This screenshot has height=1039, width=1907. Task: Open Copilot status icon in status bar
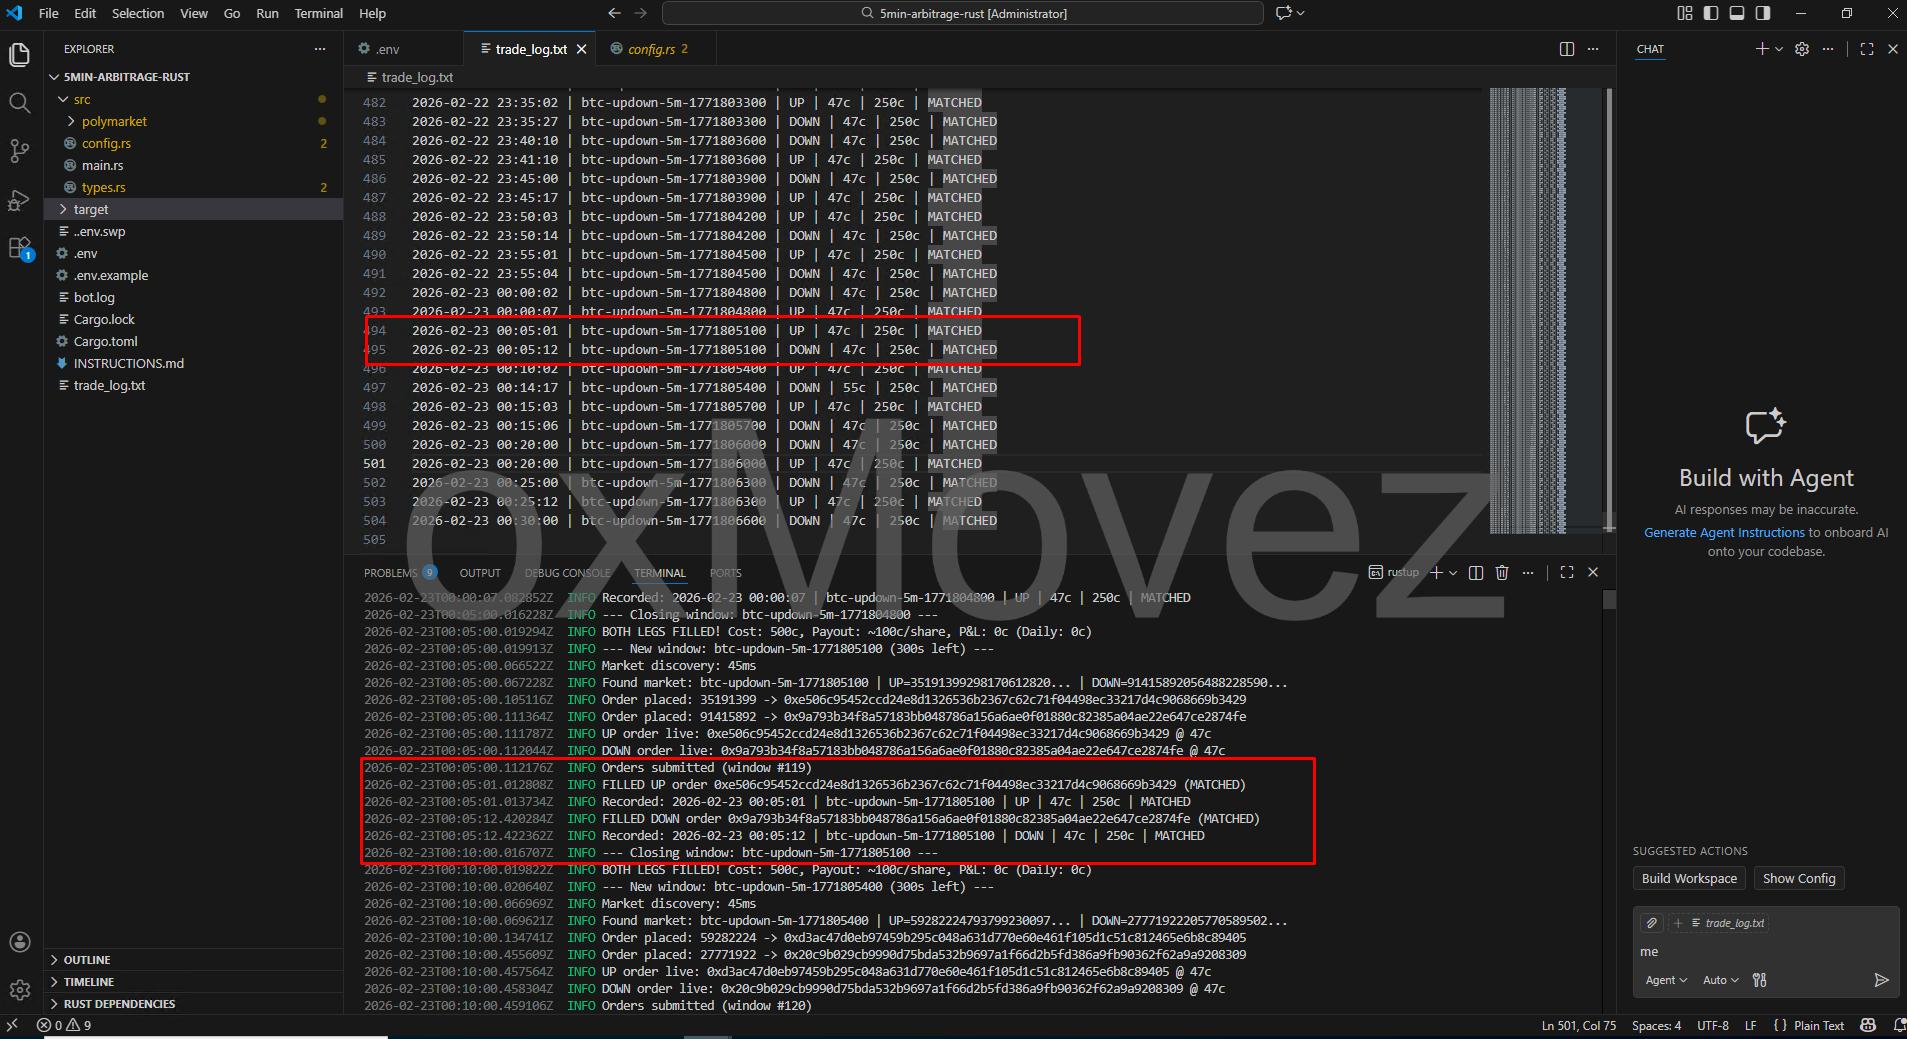[x=1868, y=1025]
